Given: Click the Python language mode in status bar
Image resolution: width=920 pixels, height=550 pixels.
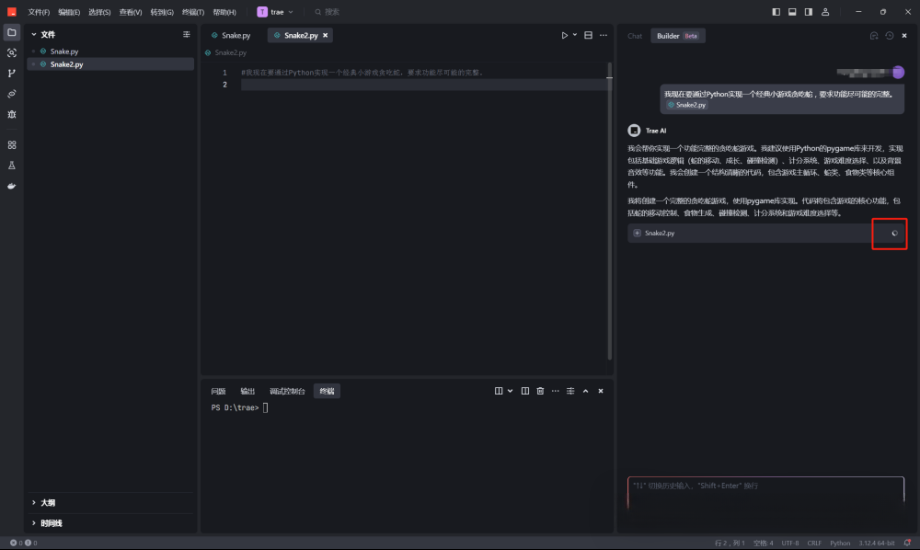Looking at the screenshot, I should [840, 543].
